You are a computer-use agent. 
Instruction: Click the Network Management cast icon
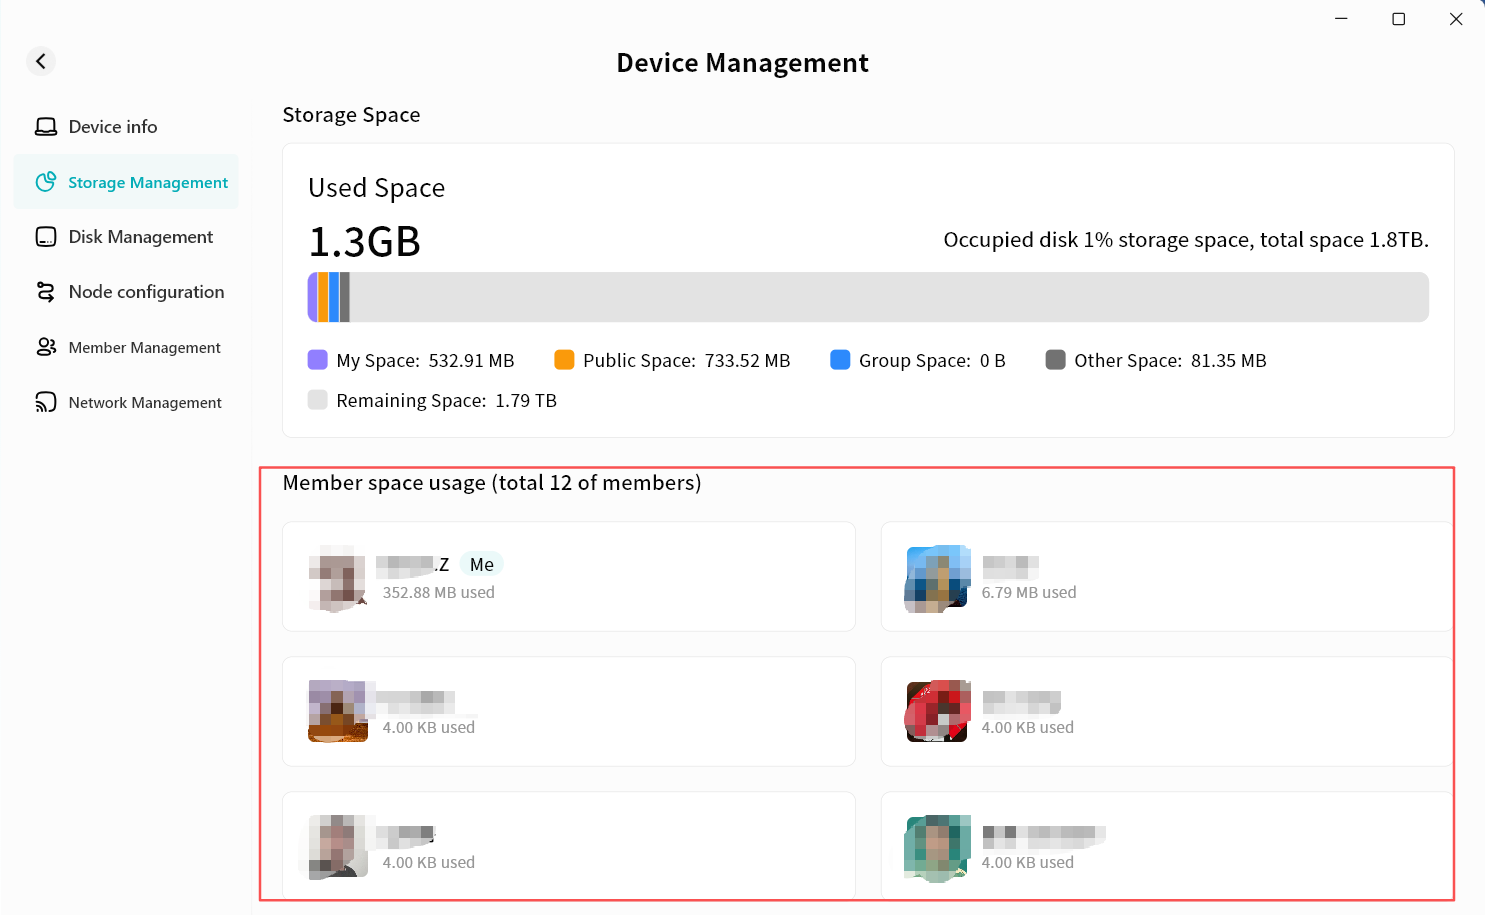[46, 402]
